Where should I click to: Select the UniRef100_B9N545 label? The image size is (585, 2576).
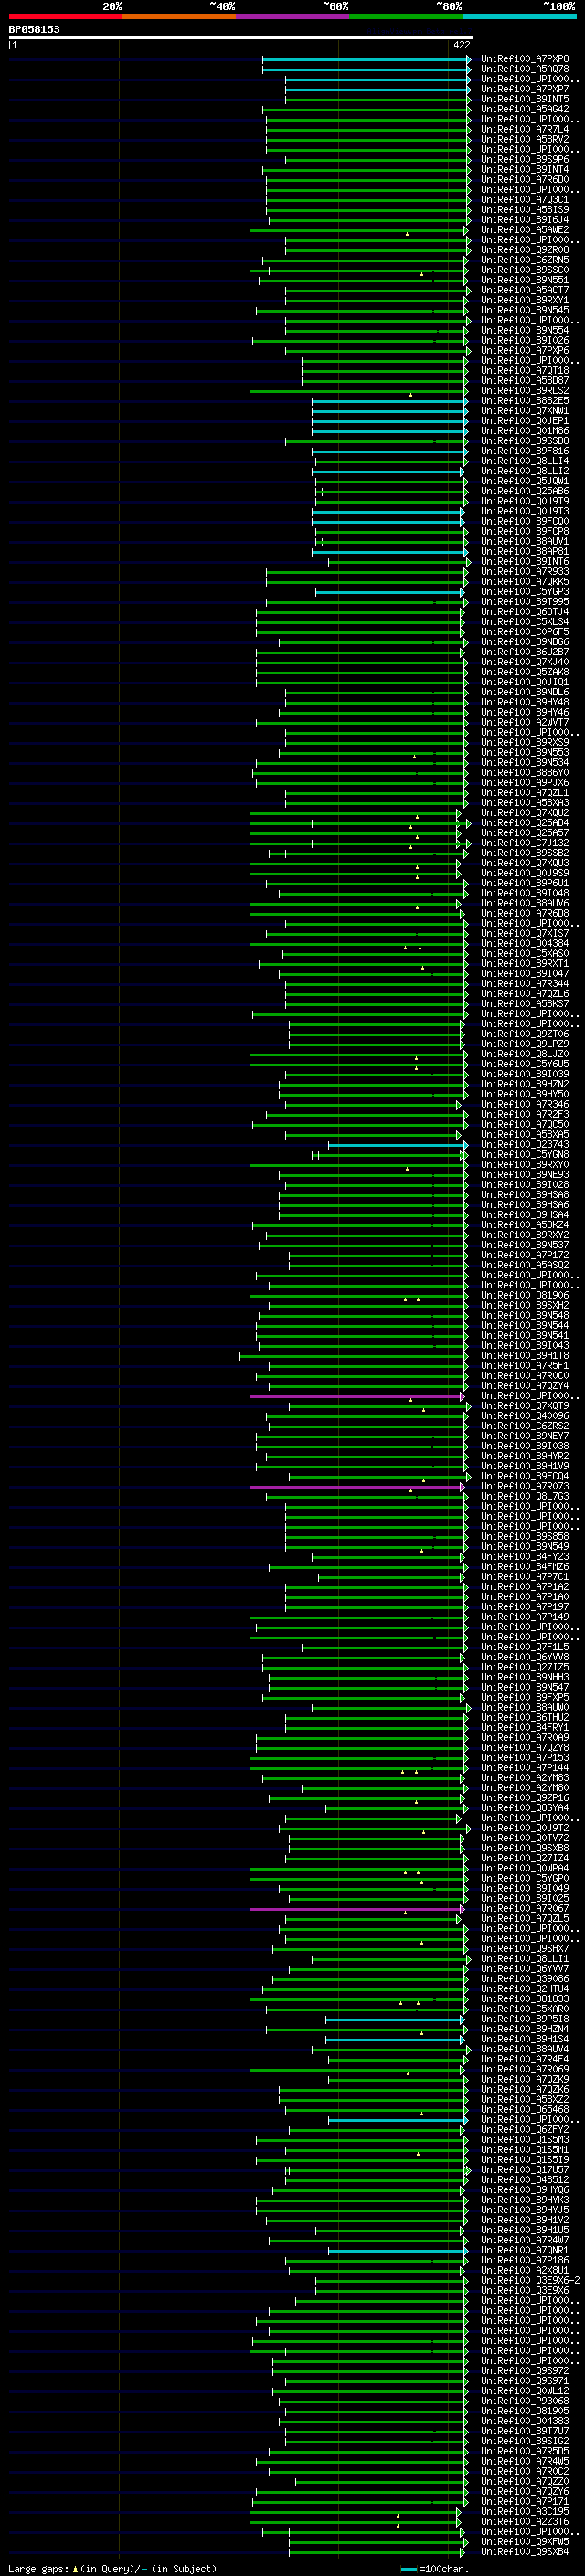[525, 310]
